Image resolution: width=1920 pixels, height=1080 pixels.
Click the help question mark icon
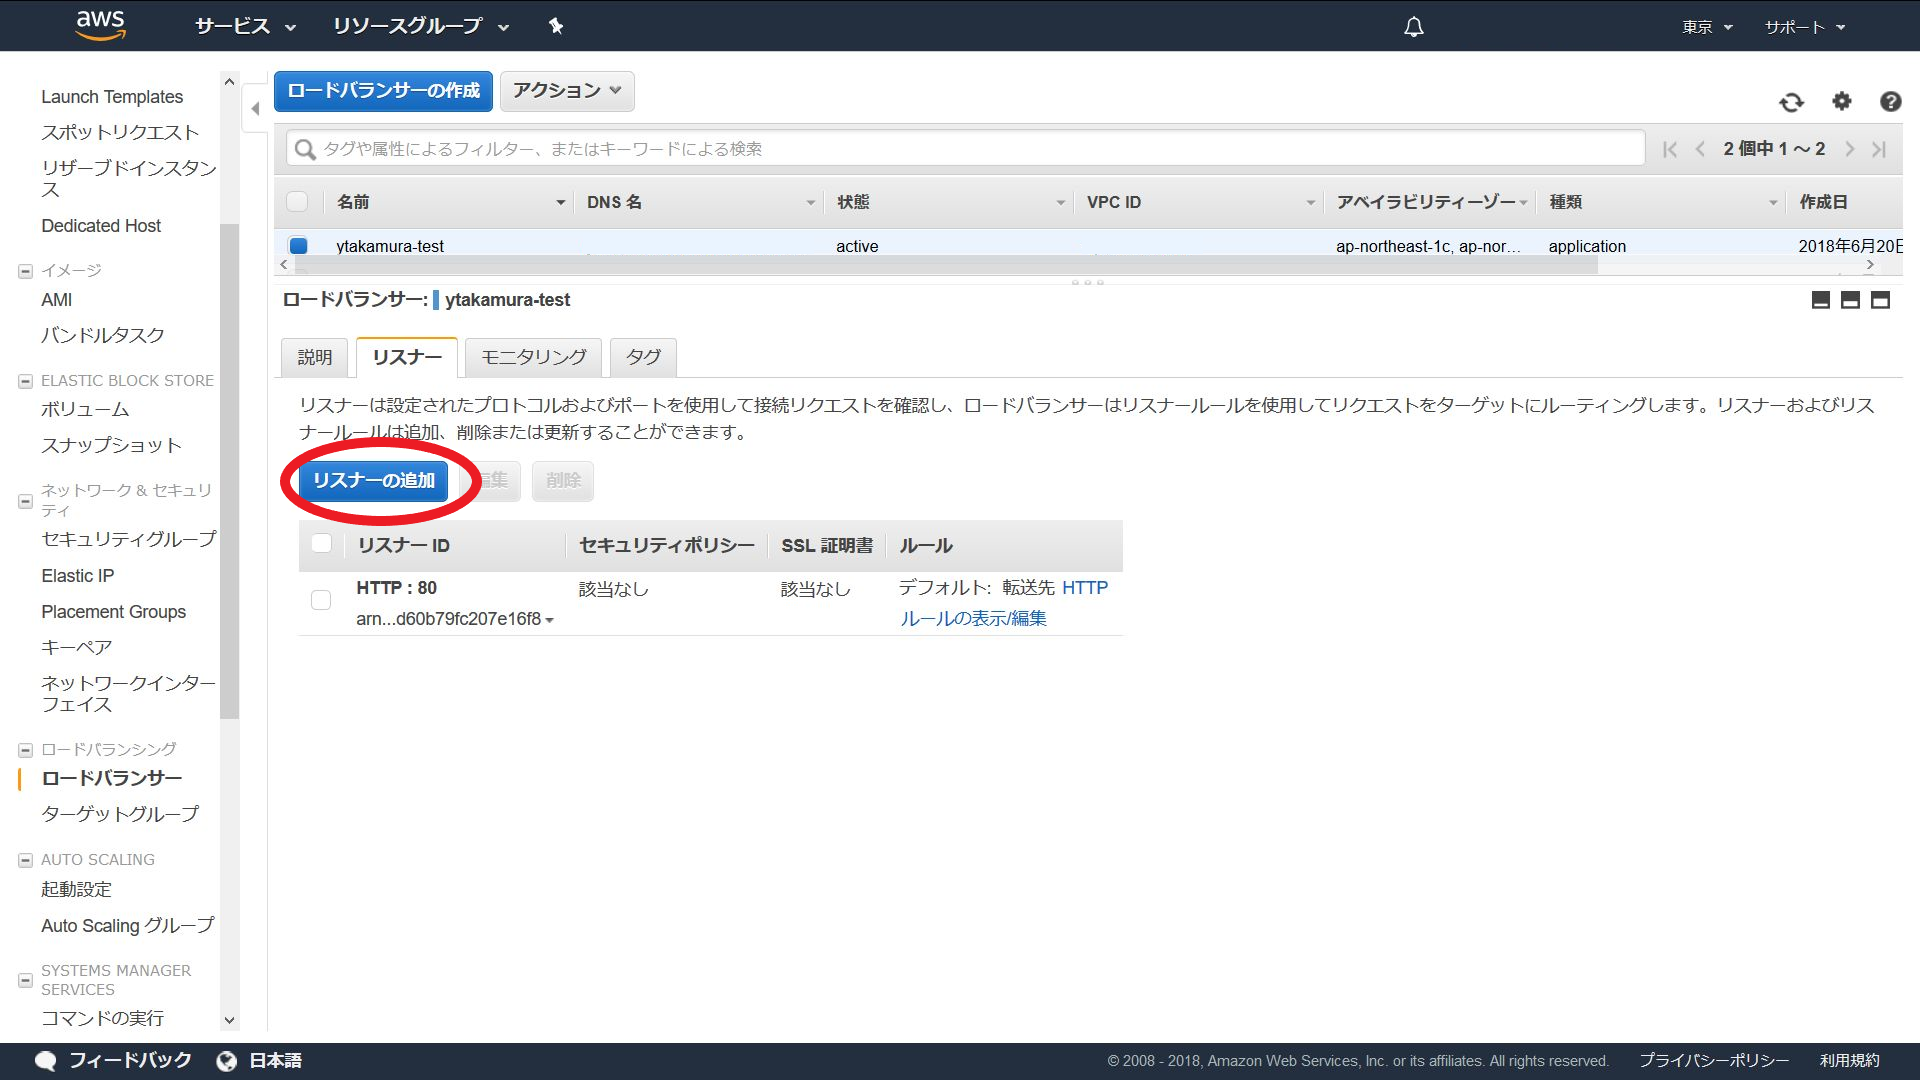[1889, 101]
